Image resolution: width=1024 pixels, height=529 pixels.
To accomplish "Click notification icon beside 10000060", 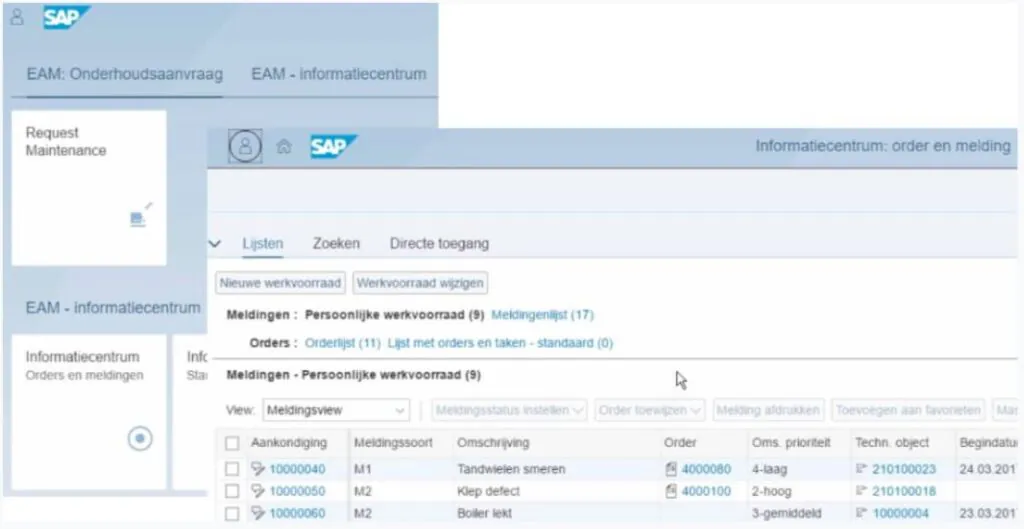I will [259, 513].
